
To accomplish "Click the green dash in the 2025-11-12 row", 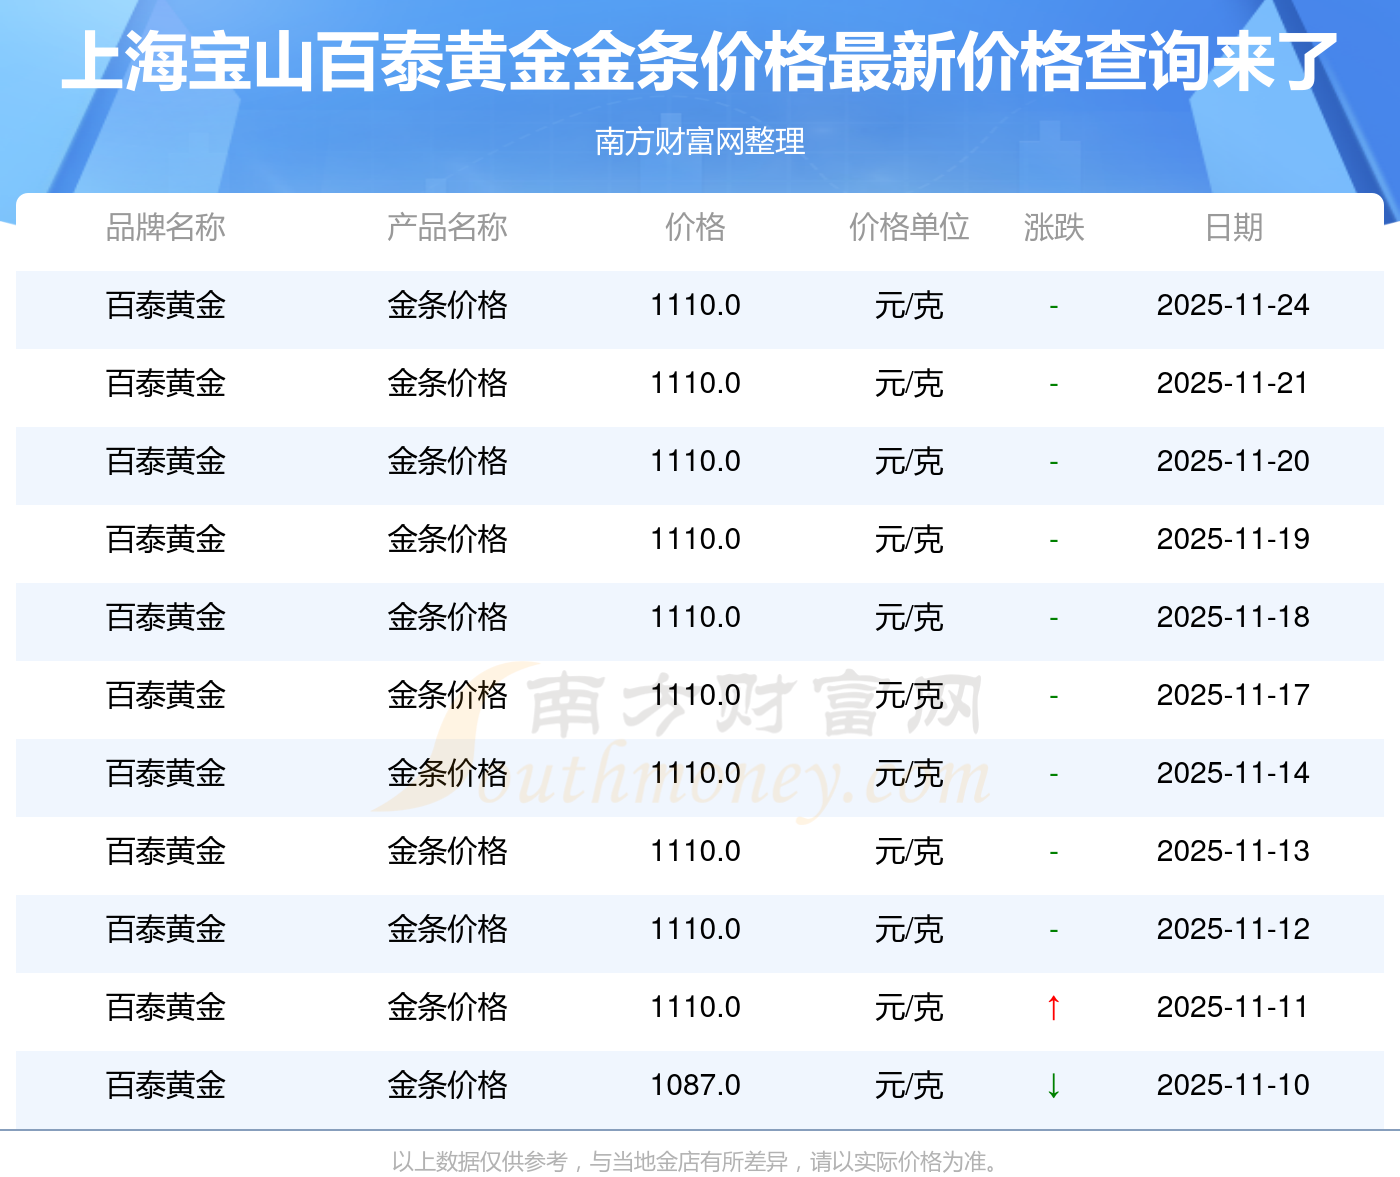I will coord(1053,930).
